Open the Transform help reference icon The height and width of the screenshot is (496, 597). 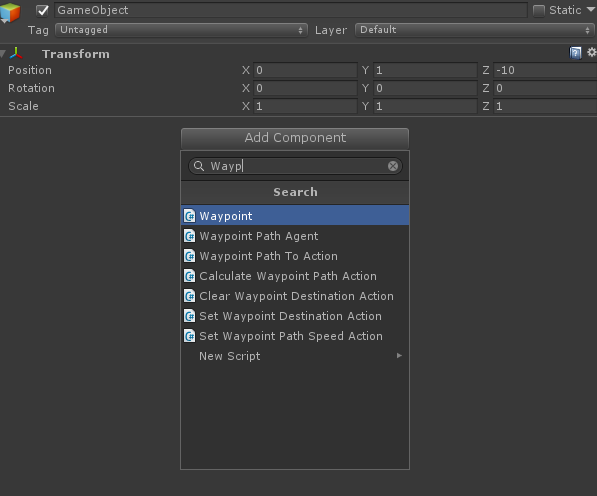[x=575, y=53]
